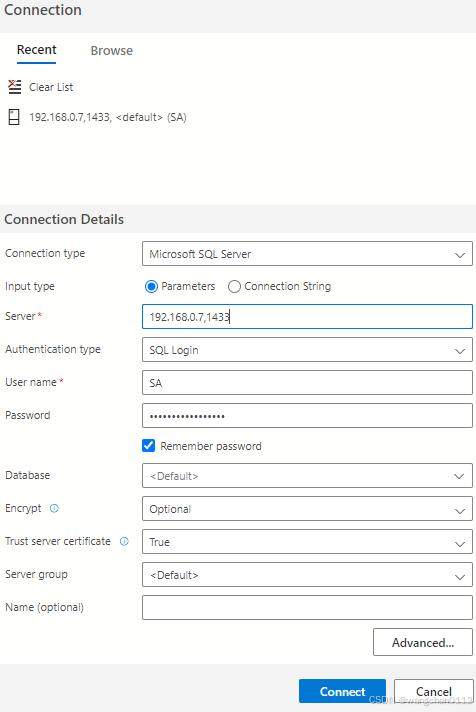Switch to the Browse tab
Viewport: 476px width, 712px height.
[x=112, y=50]
